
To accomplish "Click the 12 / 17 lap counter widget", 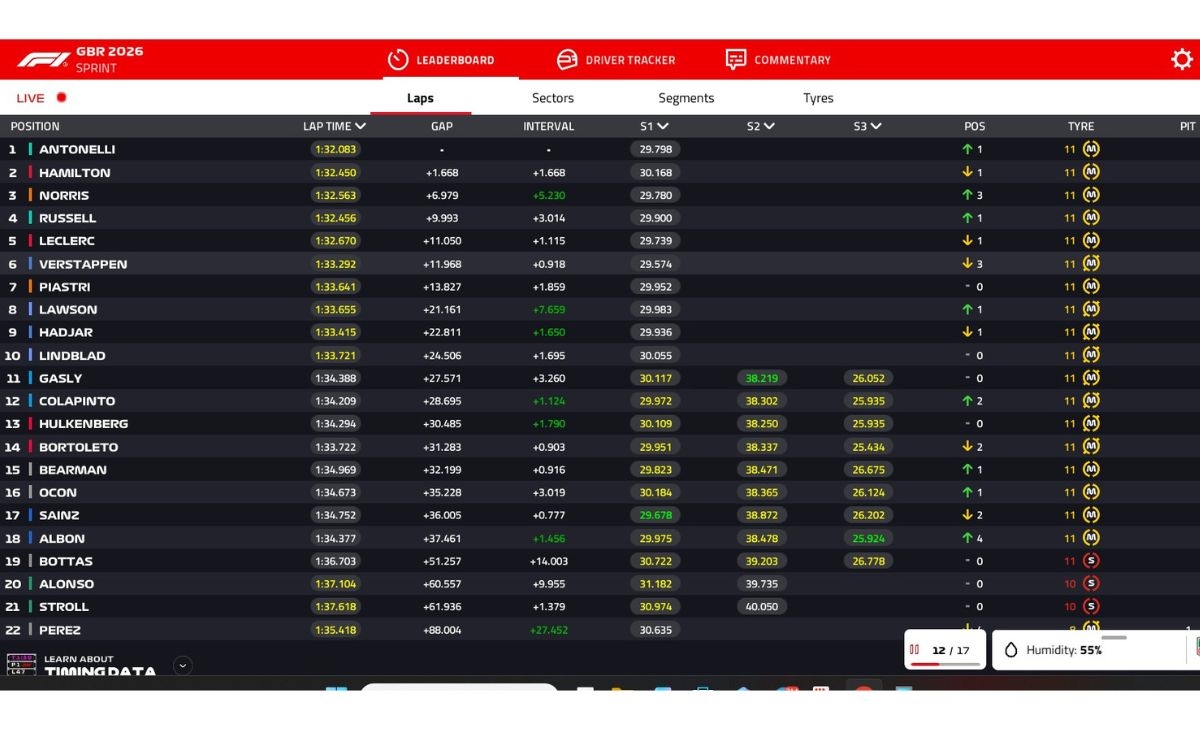I will (x=945, y=650).
